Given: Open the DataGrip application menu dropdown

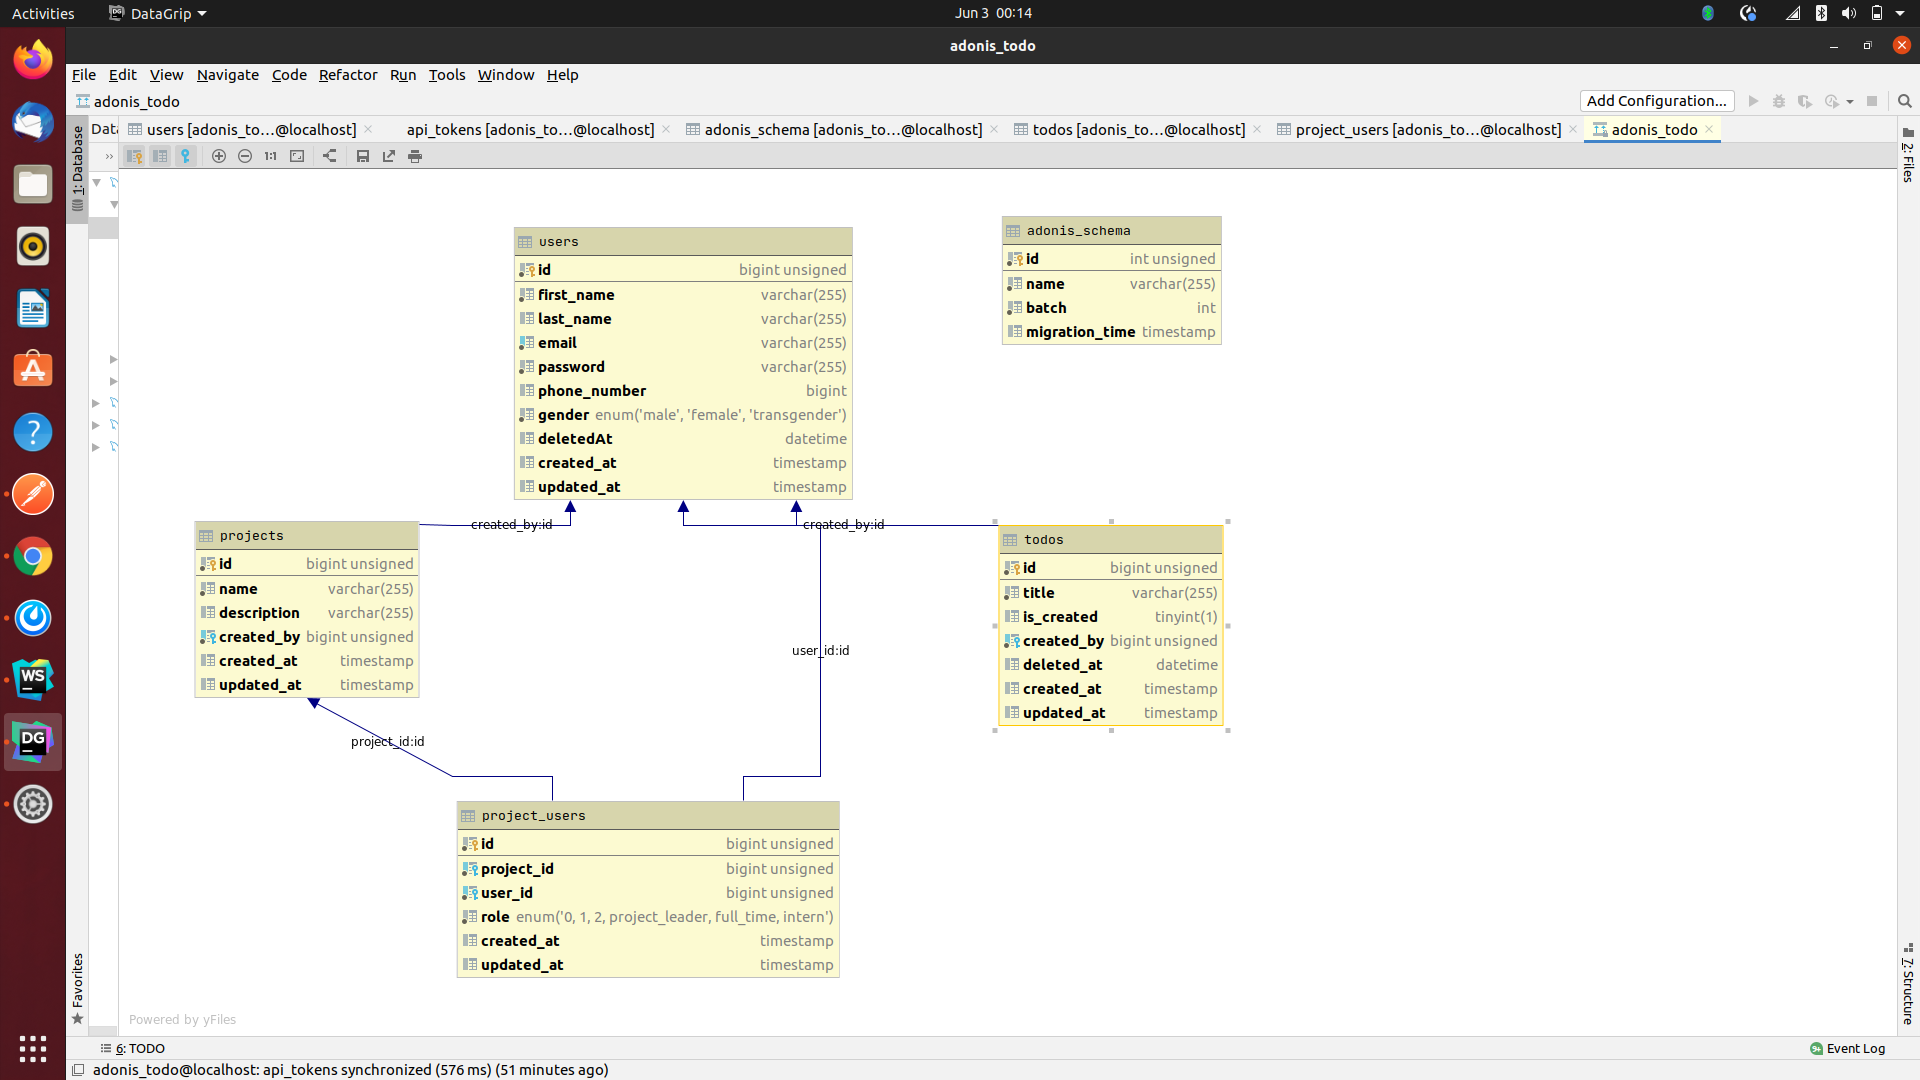Looking at the screenshot, I should point(158,13).
